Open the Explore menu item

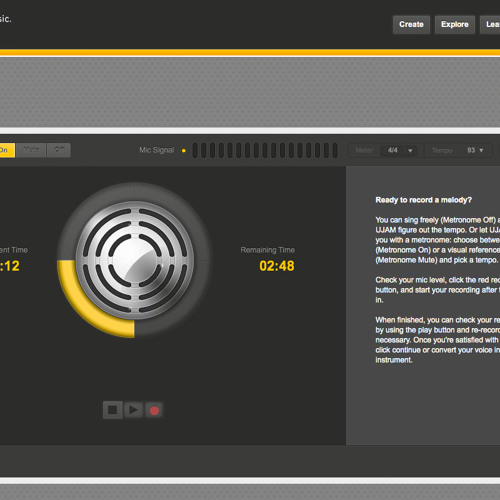coord(455,25)
